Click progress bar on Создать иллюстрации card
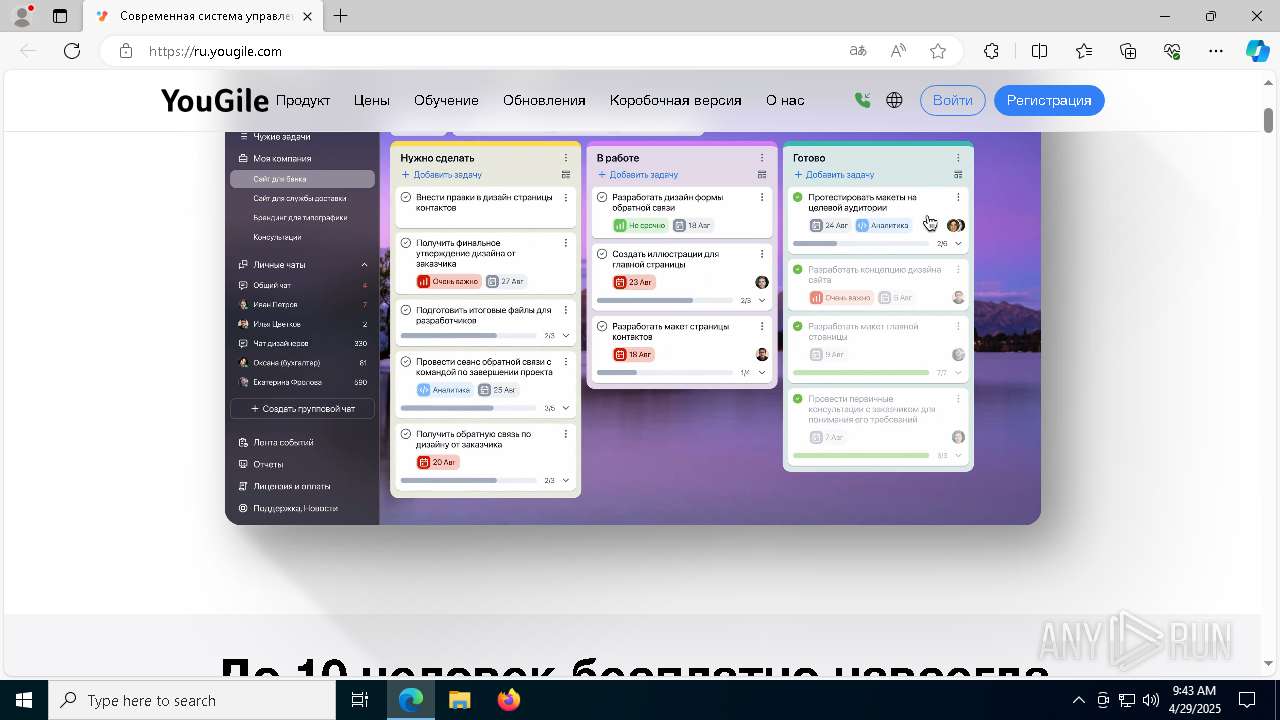 click(665, 301)
